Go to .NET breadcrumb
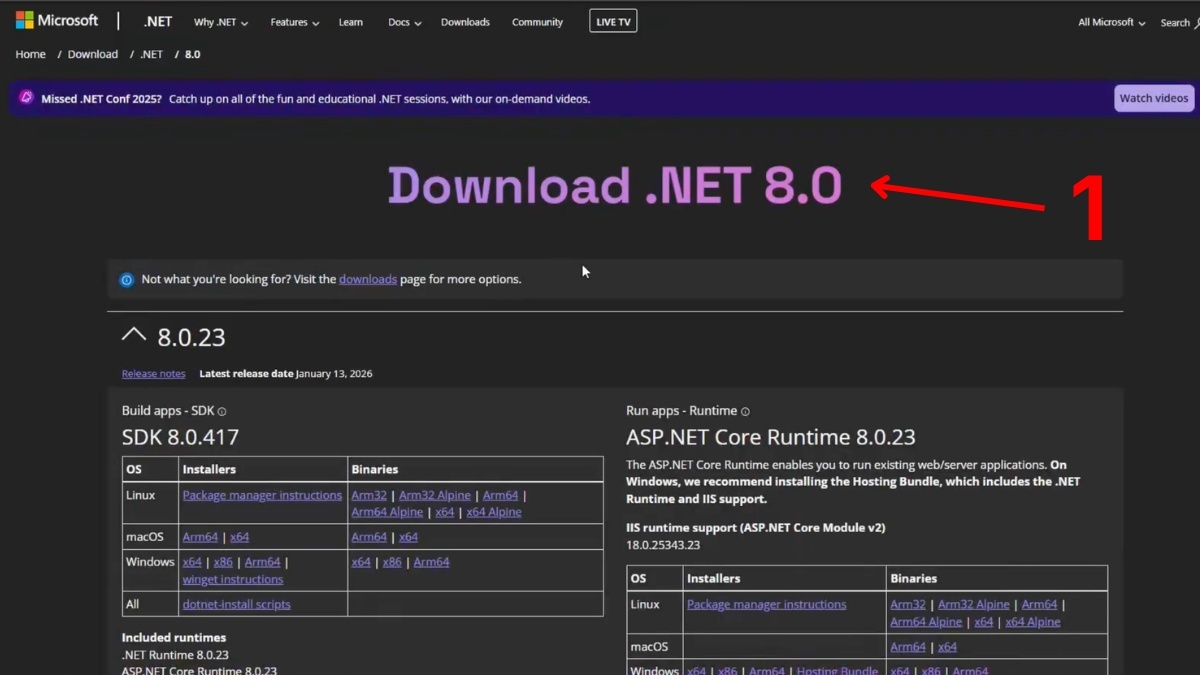 click(152, 54)
